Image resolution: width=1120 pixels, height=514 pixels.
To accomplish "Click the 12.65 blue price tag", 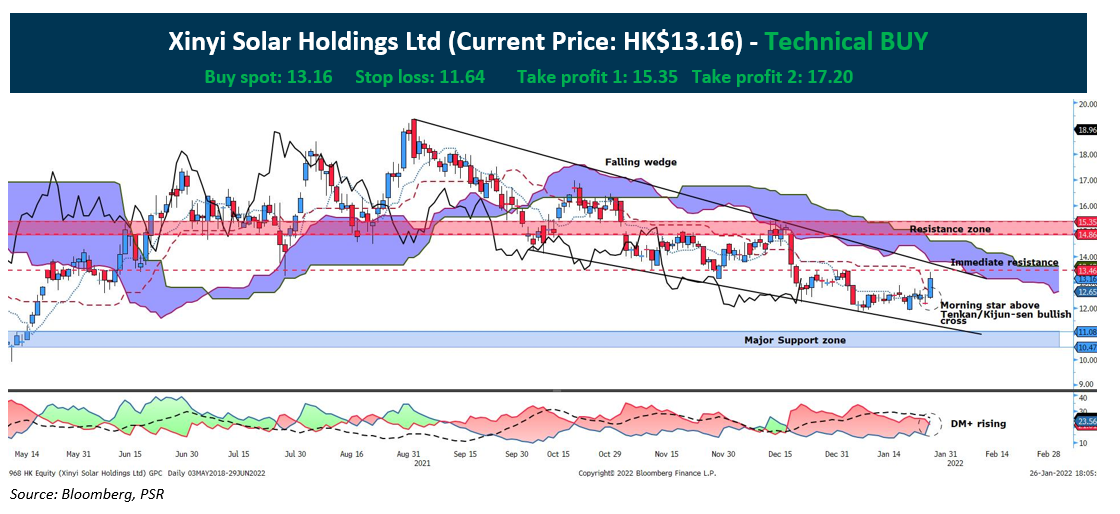I will click(x=1087, y=292).
